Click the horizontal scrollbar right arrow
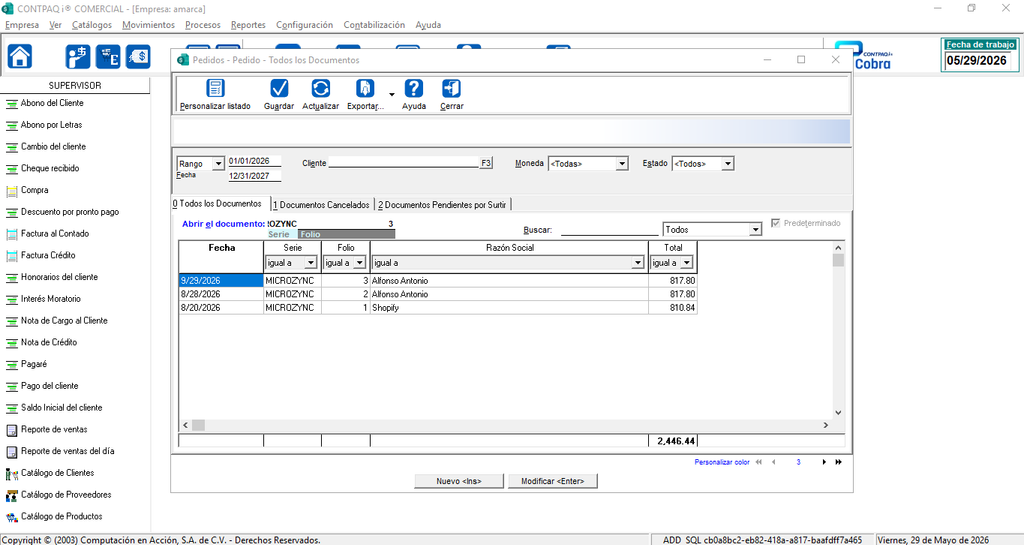 point(825,425)
